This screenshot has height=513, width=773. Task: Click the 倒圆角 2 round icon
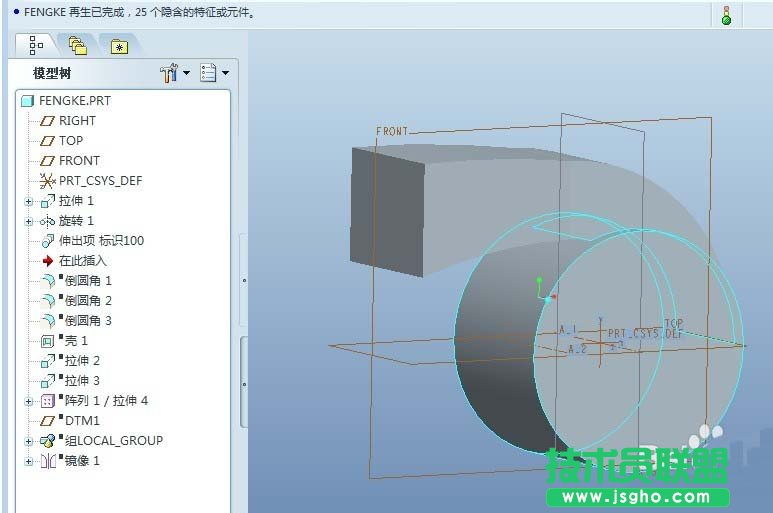tap(48, 301)
